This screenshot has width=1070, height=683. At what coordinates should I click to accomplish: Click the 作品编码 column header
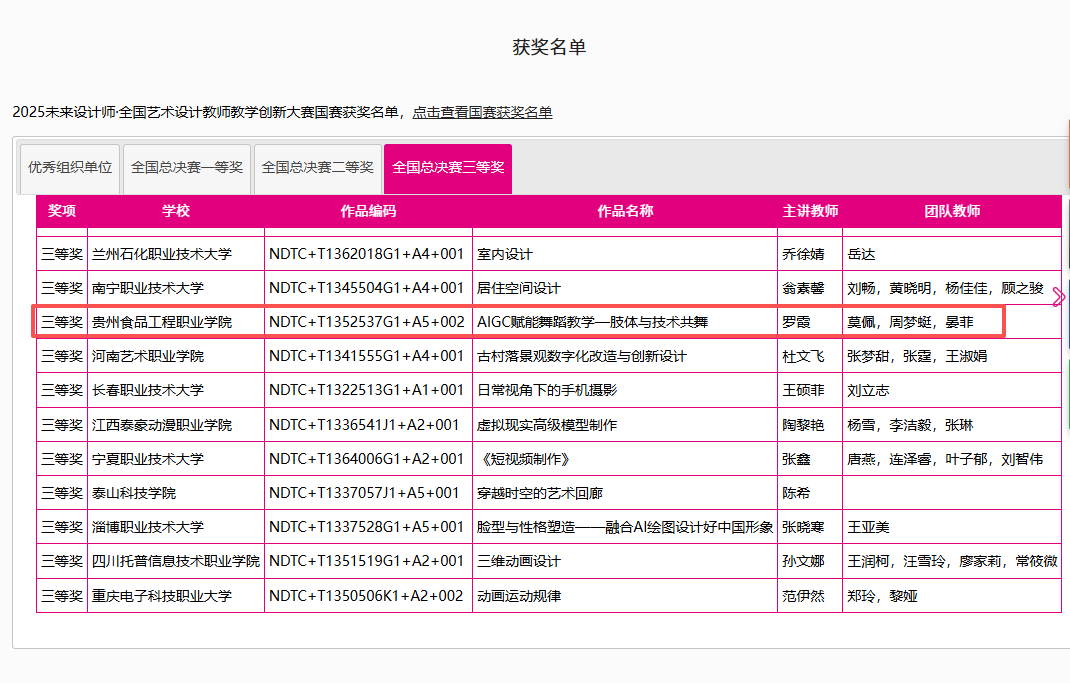pyautogui.click(x=368, y=211)
